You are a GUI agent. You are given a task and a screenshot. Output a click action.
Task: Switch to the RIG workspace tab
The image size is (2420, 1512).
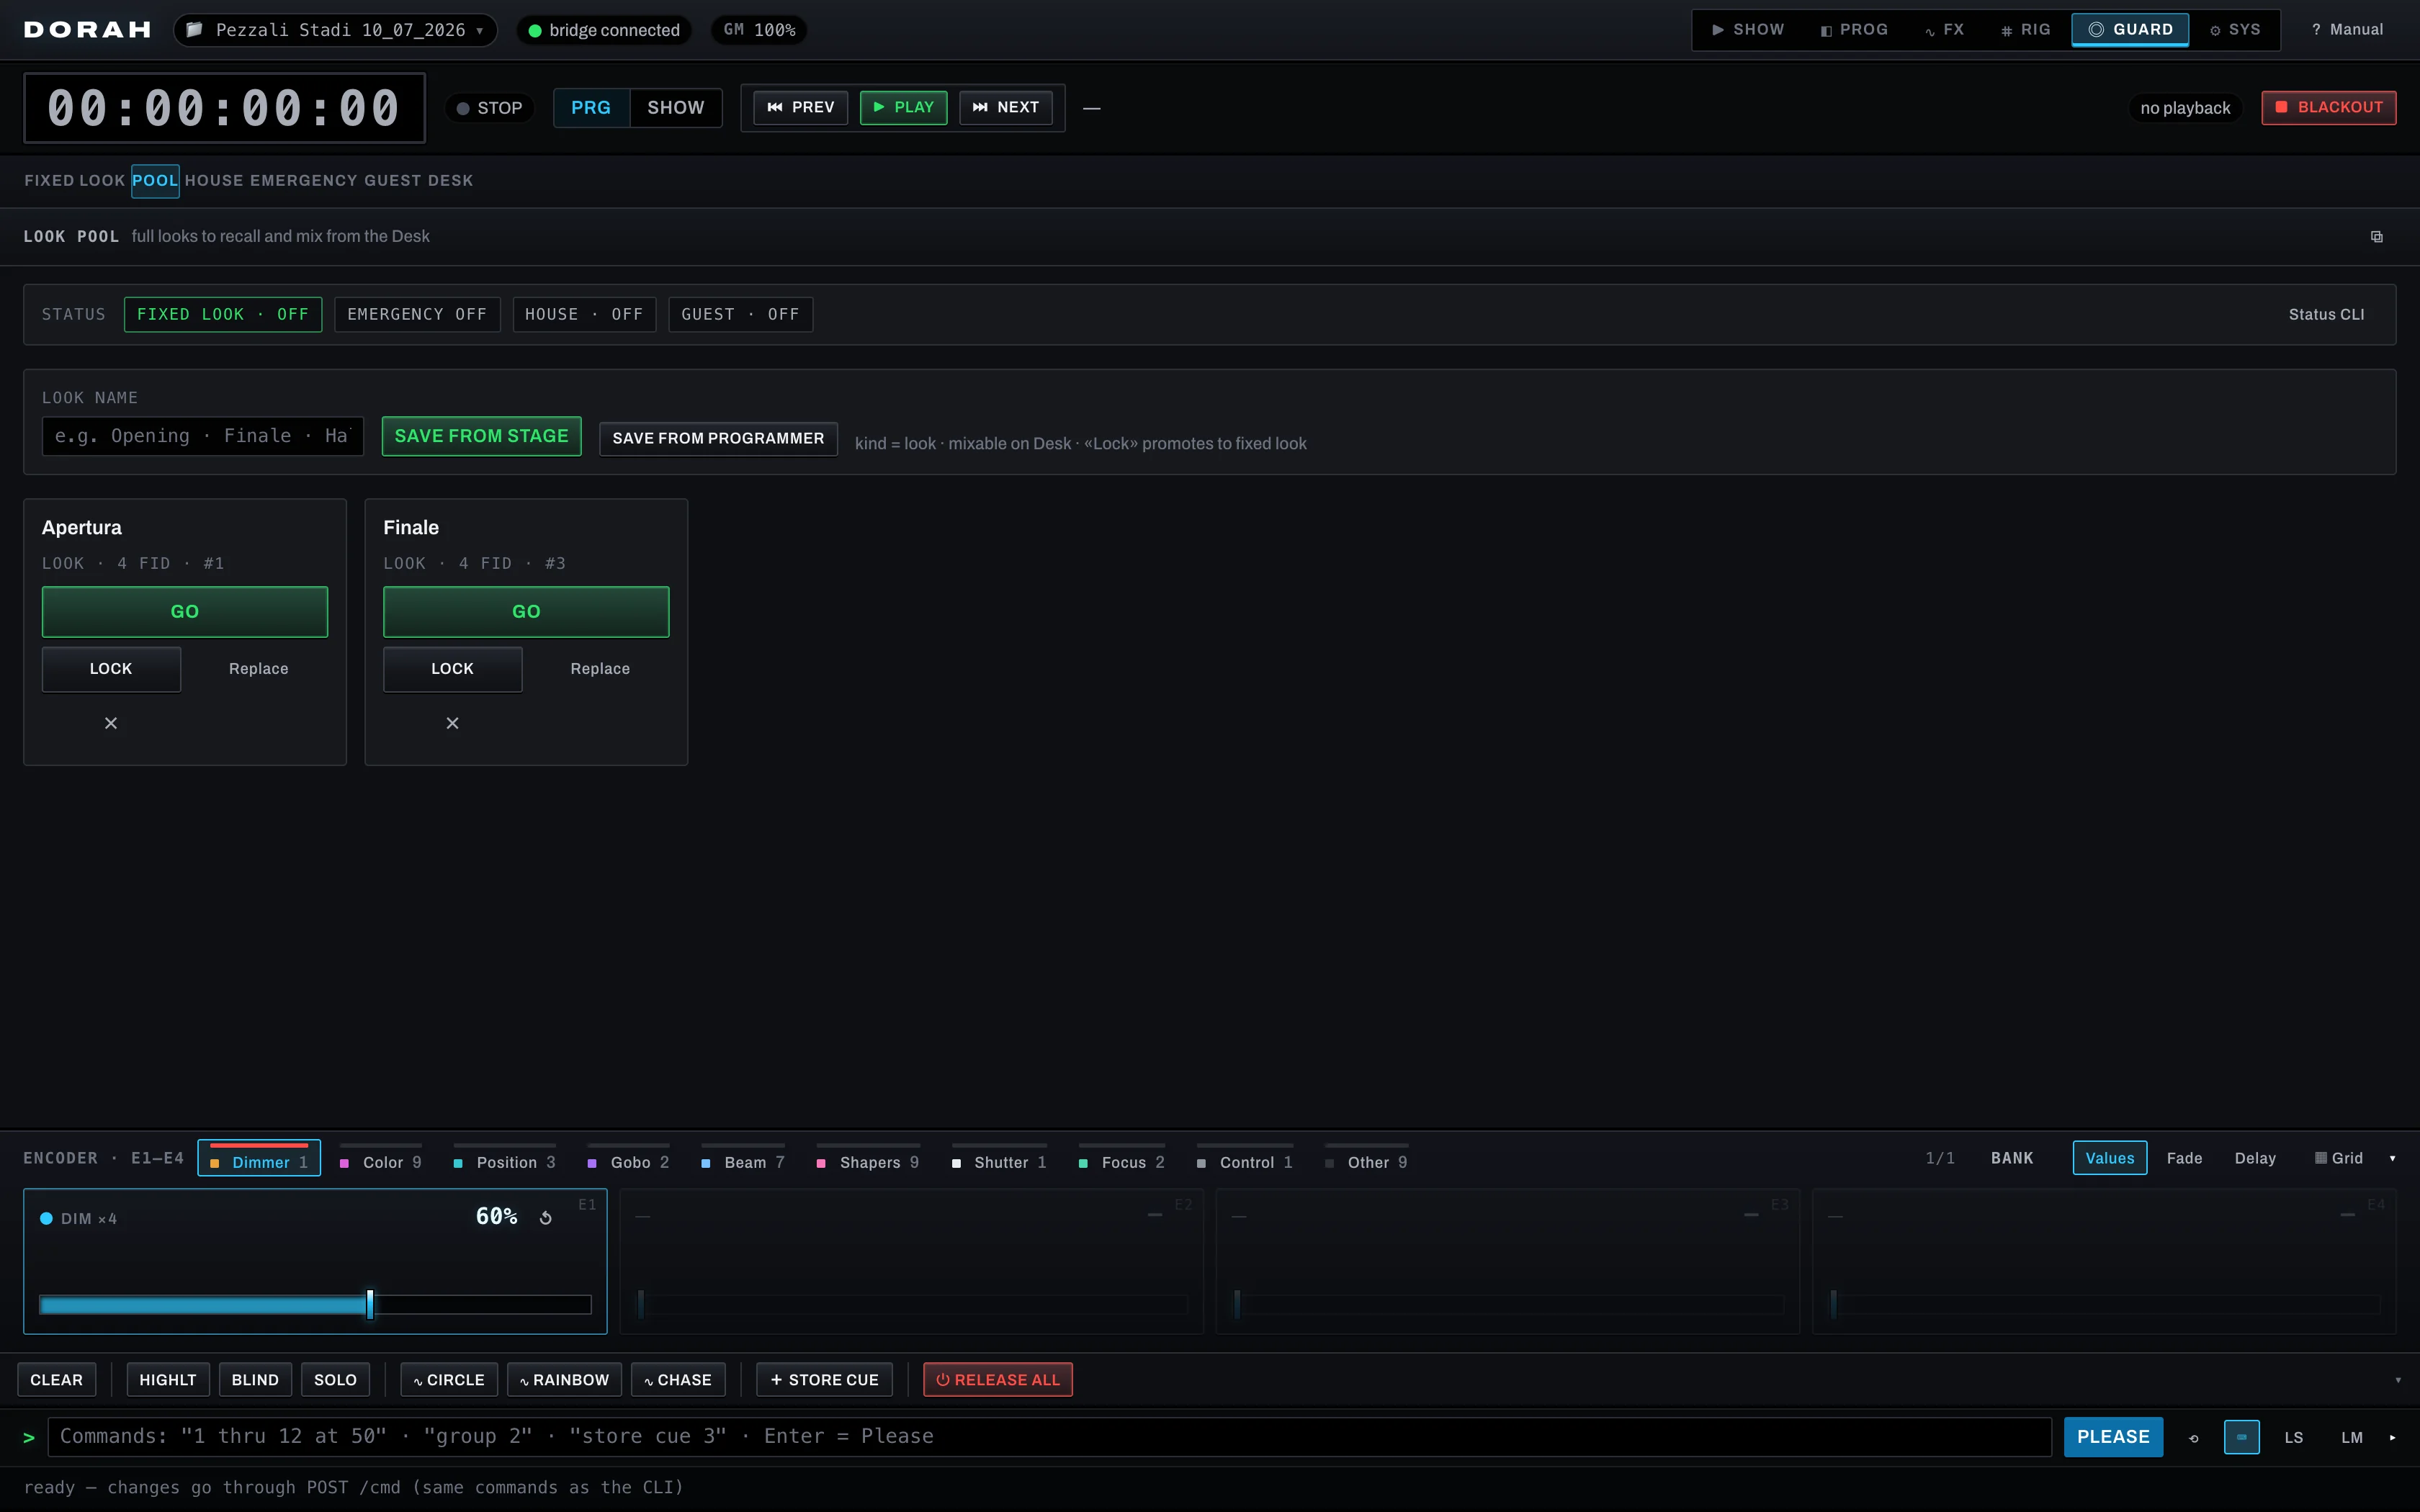pos(2025,30)
